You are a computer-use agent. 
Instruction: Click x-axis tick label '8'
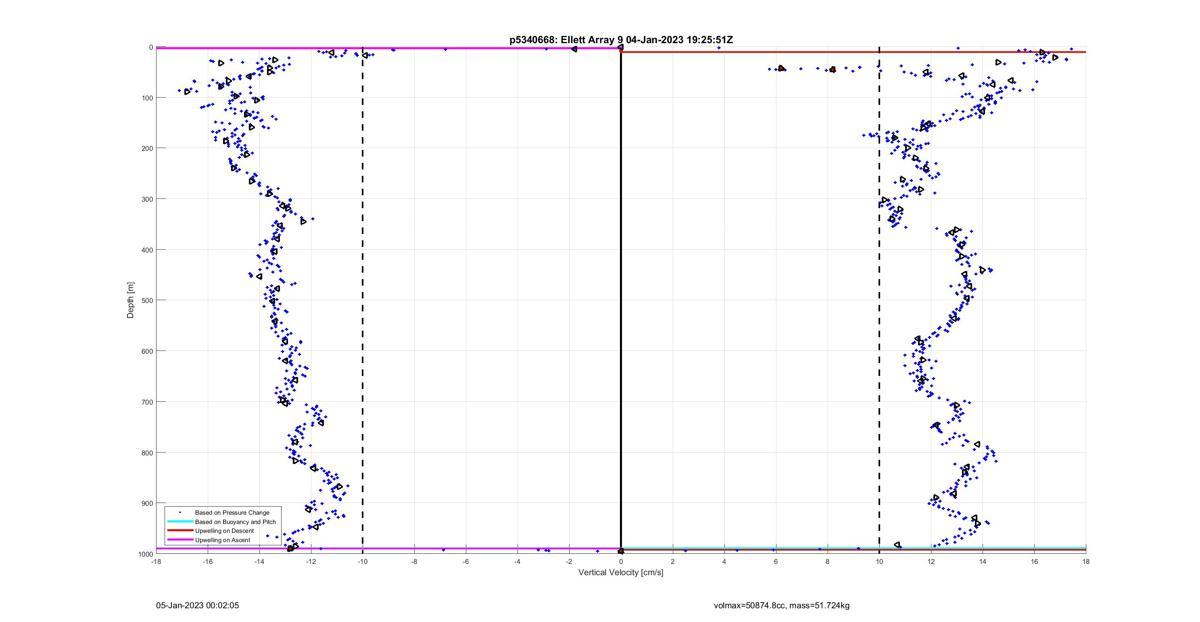coord(828,561)
